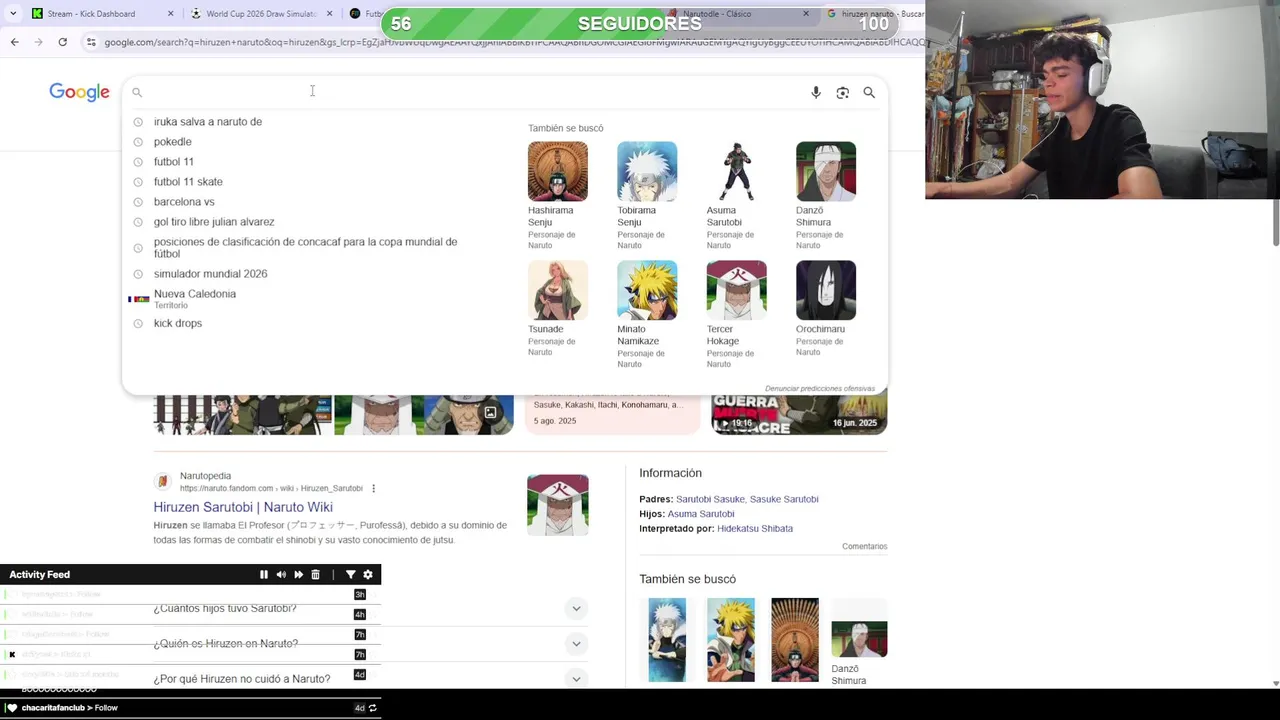Open Activity Feed filter
Viewport: 1280px width, 720px height.
pyautogui.click(x=351, y=575)
